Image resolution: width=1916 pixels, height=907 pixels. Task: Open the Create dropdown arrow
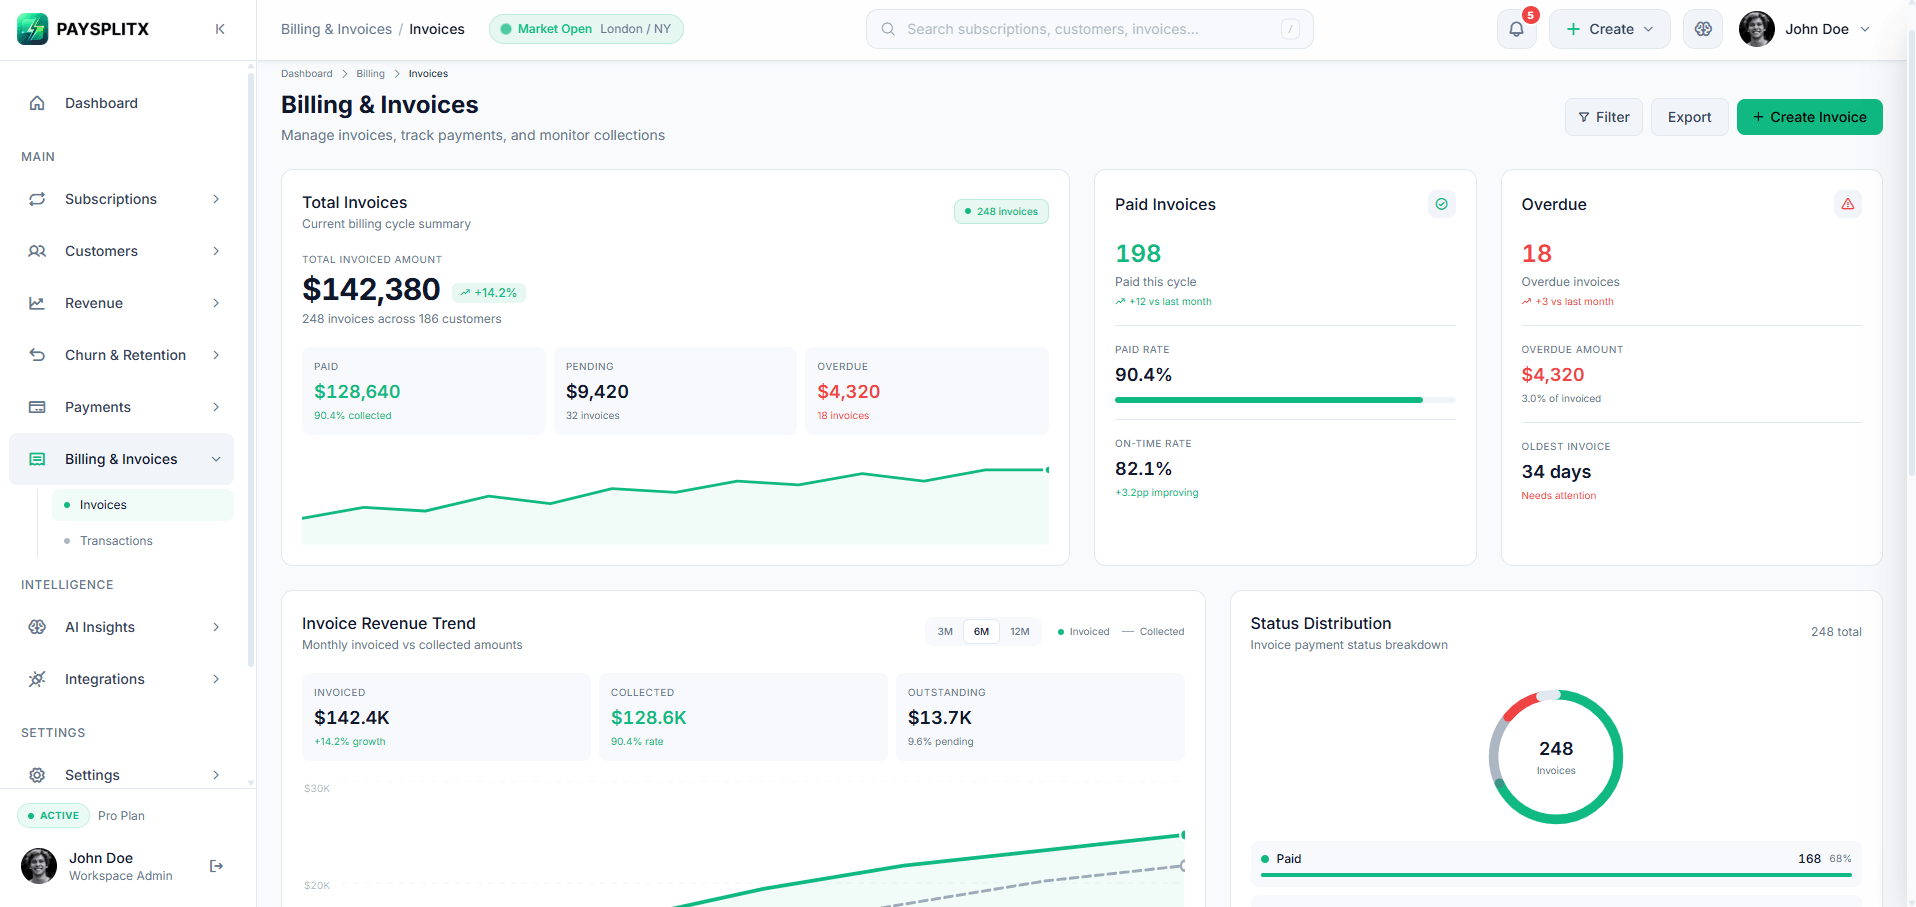coord(1648,29)
